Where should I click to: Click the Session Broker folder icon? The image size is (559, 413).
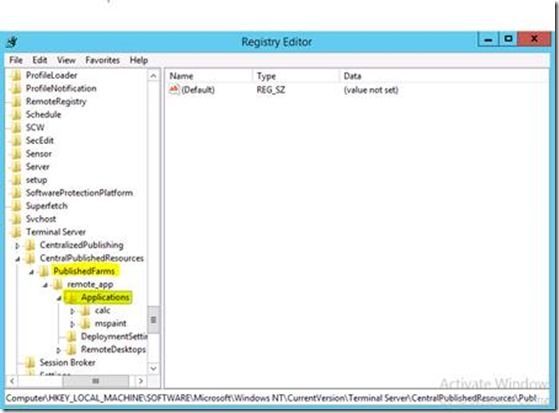tap(31, 363)
